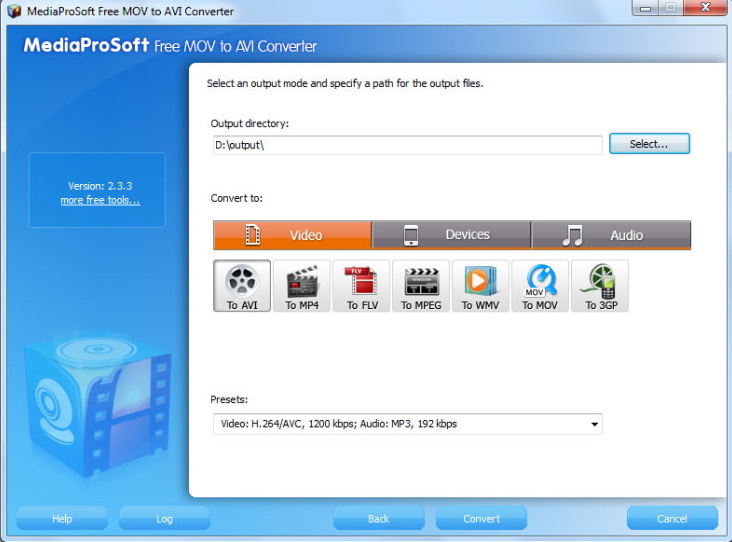
Task: Click the Help button
Action: (x=62, y=519)
